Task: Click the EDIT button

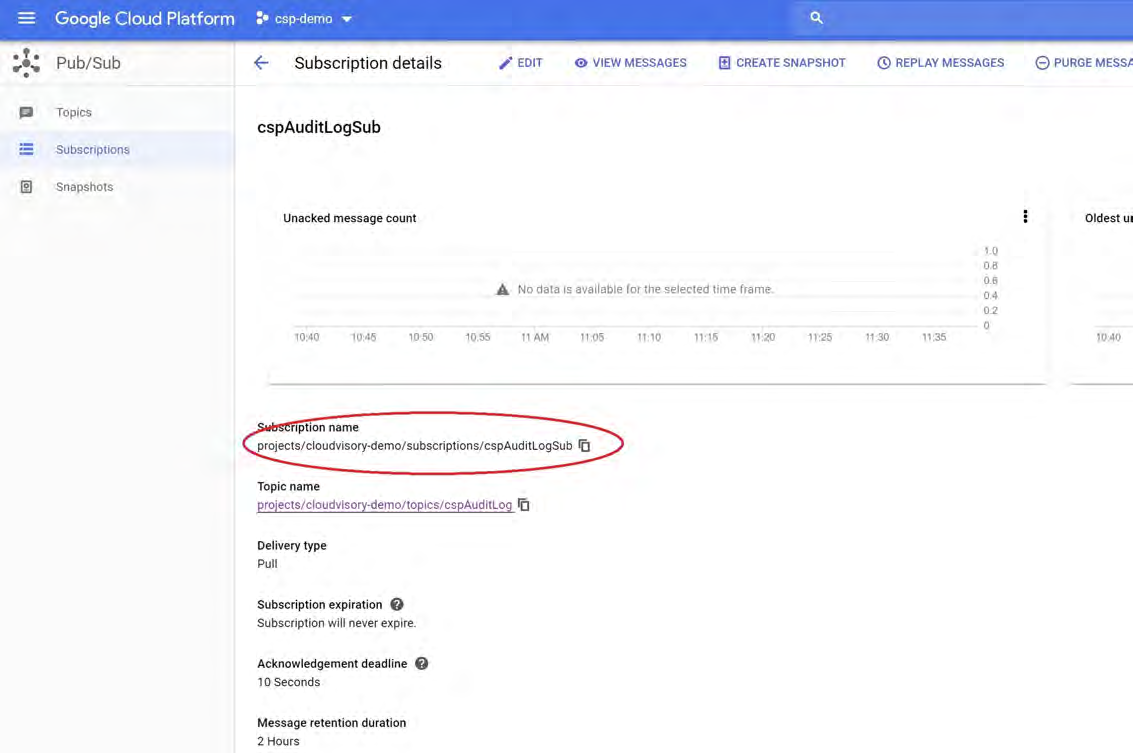Action: tap(520, 63)
